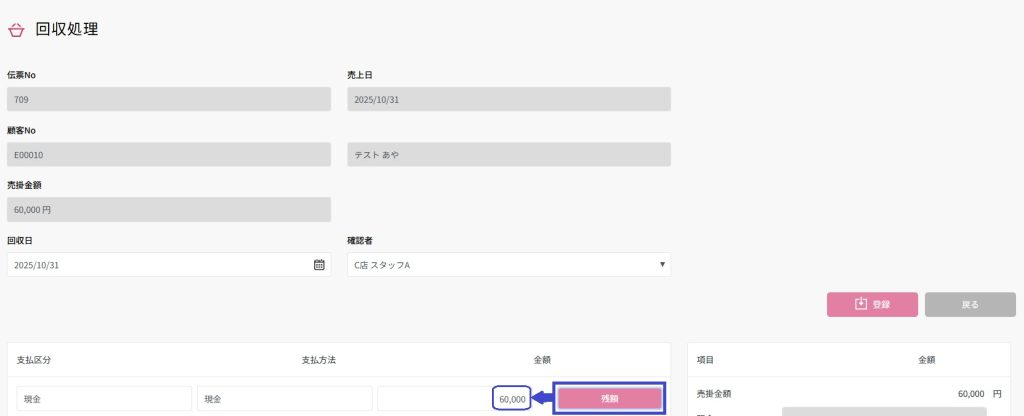Expand the 確認者 dropdown showing C店 スタッフA
Image resolution: width=1024 pixels, height=416 pixels.
coord(508,265)
